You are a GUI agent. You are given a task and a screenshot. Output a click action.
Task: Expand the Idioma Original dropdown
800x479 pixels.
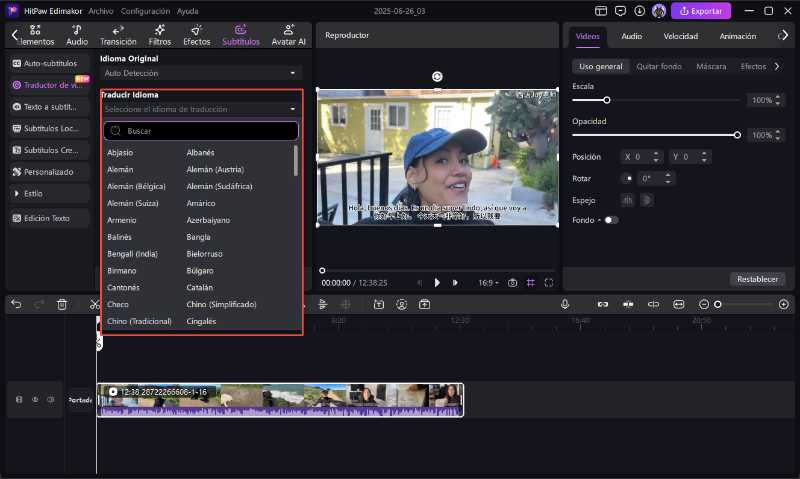point(200,73)
